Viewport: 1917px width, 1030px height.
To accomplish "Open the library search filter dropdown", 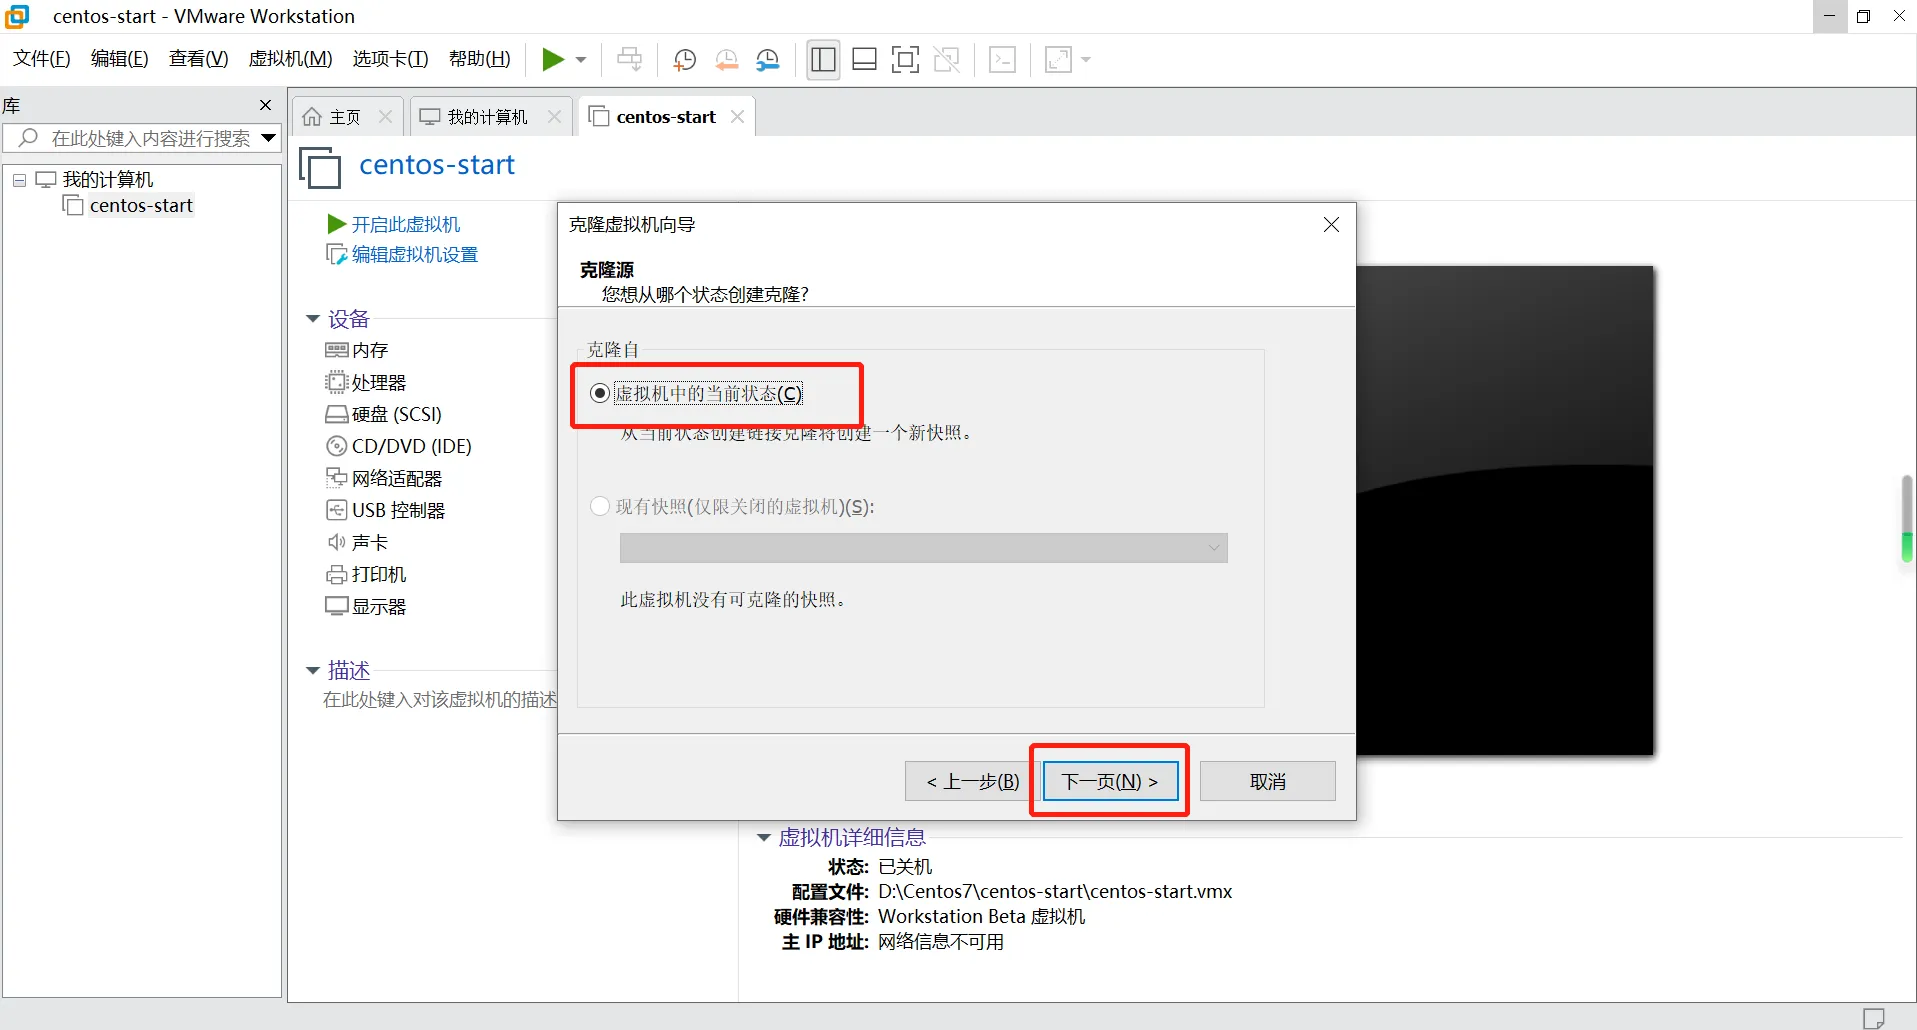I will [x=268, y=138].
